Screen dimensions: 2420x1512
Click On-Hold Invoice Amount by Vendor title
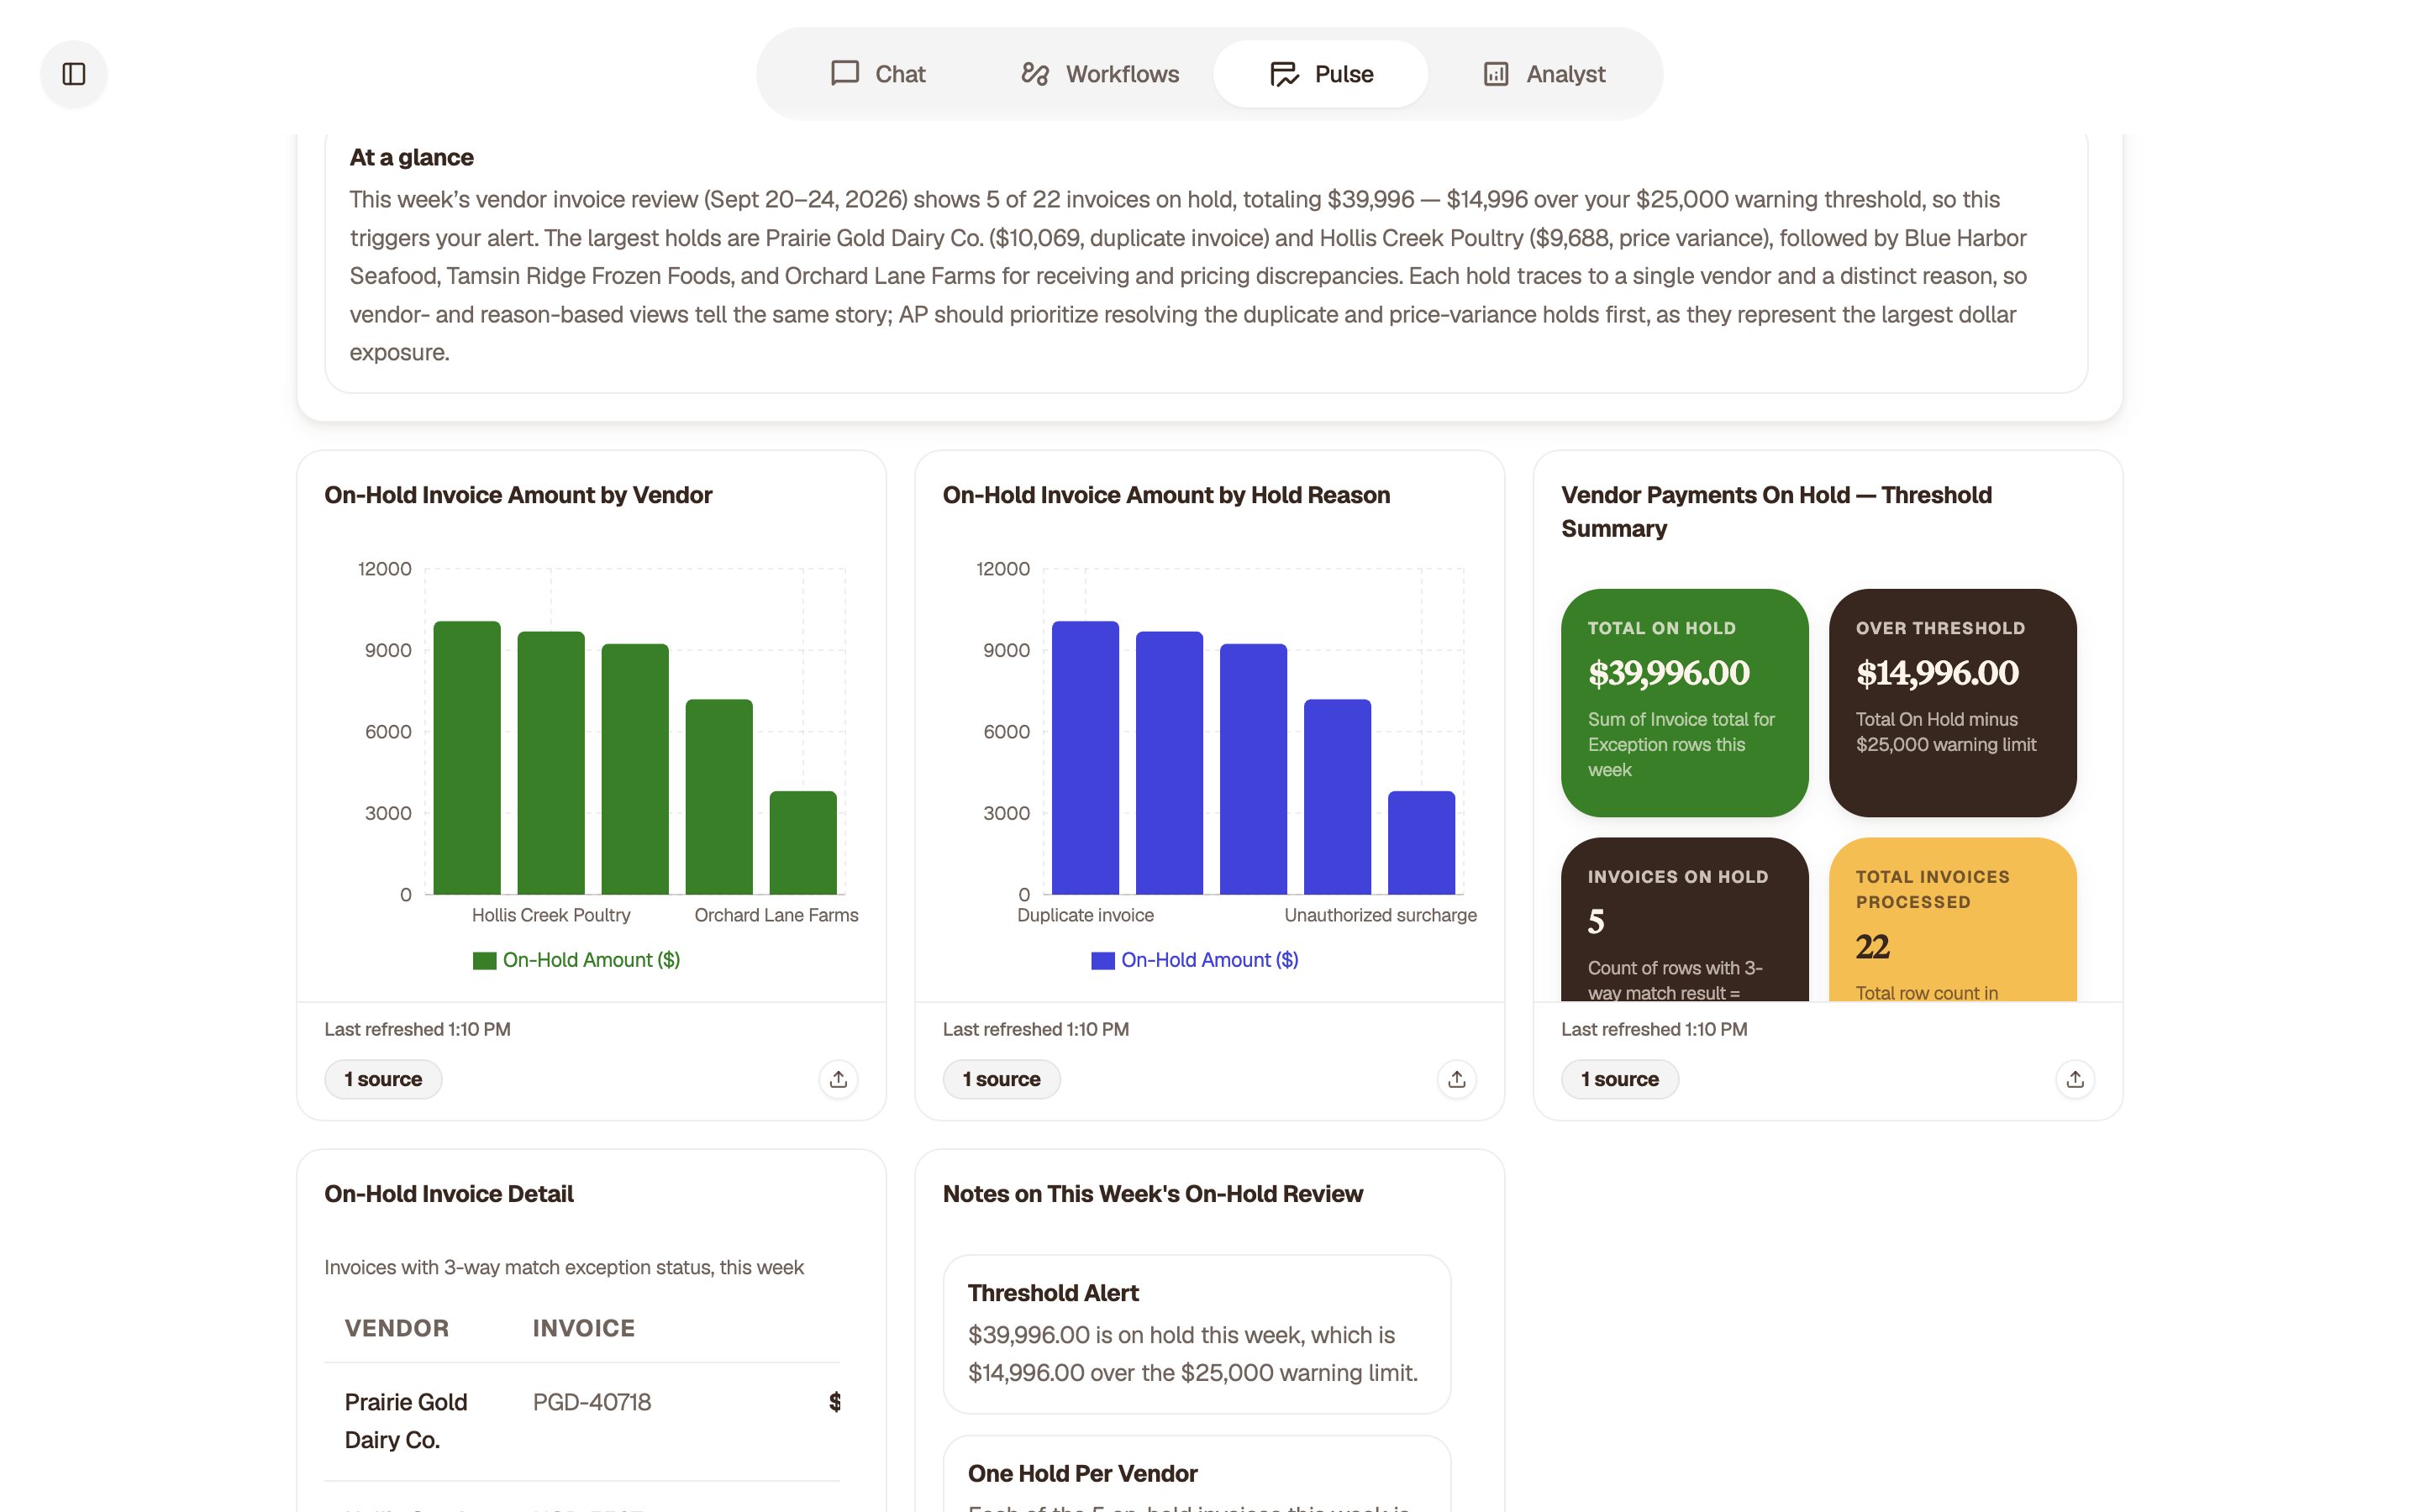pos(518,495)
